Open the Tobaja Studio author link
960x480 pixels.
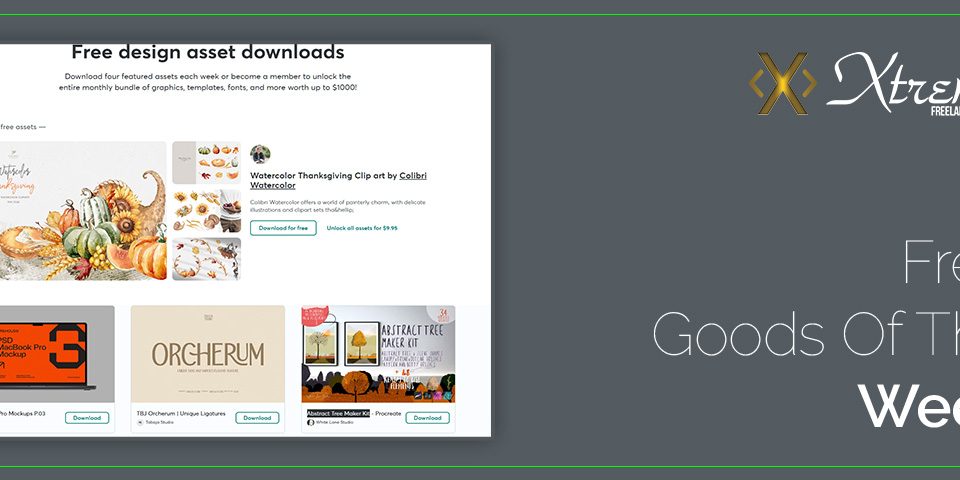pos(159,422)
